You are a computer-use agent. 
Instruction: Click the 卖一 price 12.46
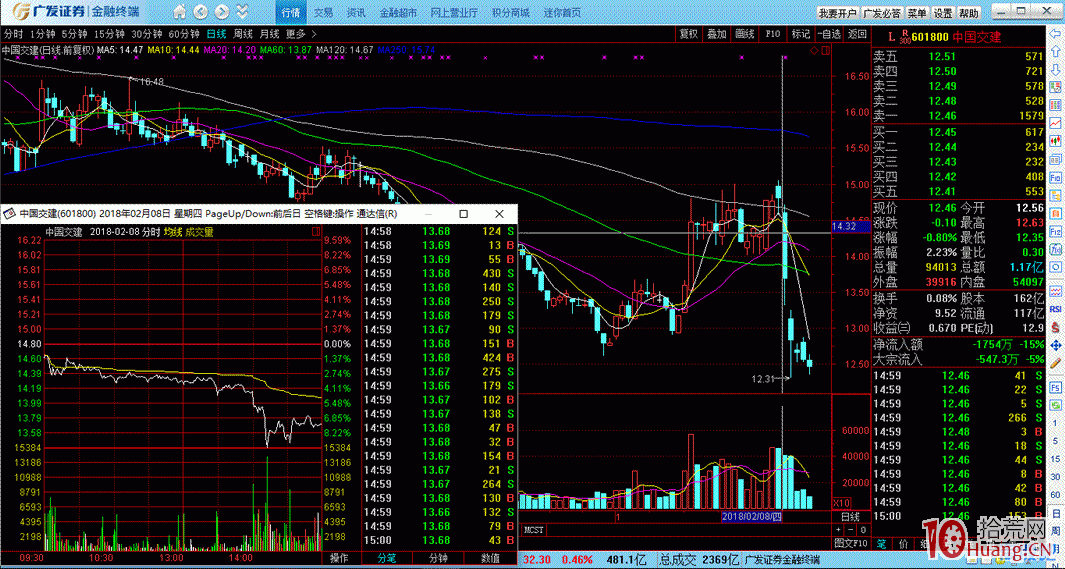pyautogui.click(x=941, y=116)
